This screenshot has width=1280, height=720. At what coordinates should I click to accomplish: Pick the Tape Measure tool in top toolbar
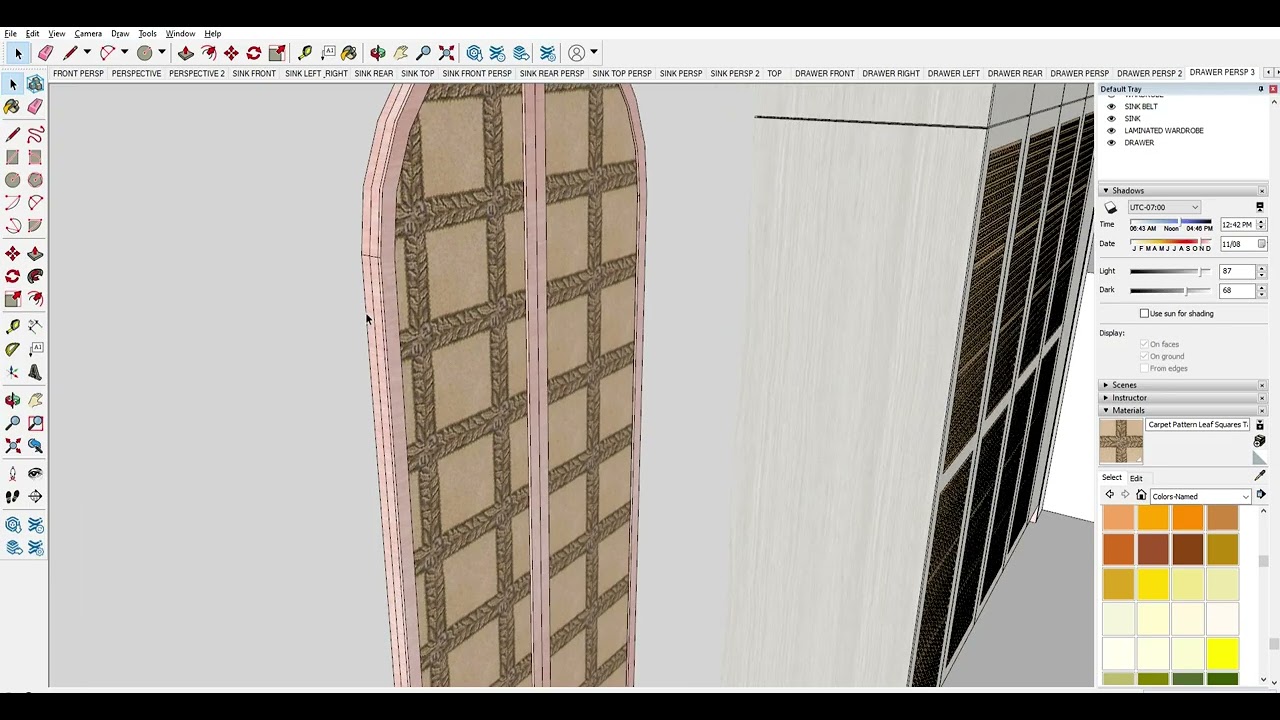305,53
